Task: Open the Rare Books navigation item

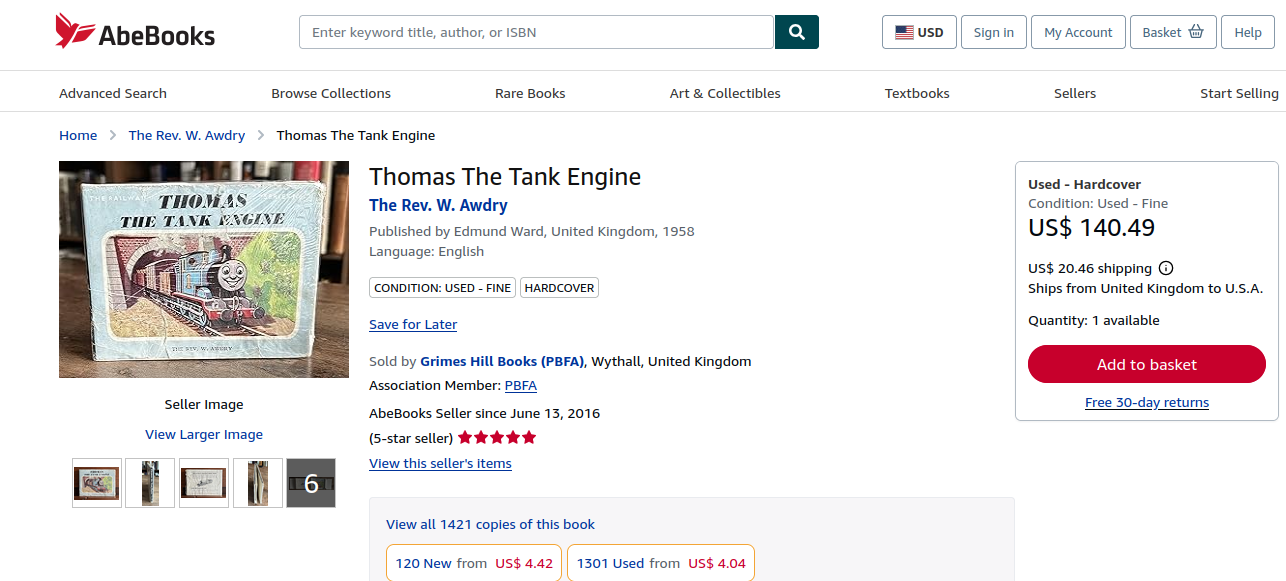Action: click(x=530, y=93)
